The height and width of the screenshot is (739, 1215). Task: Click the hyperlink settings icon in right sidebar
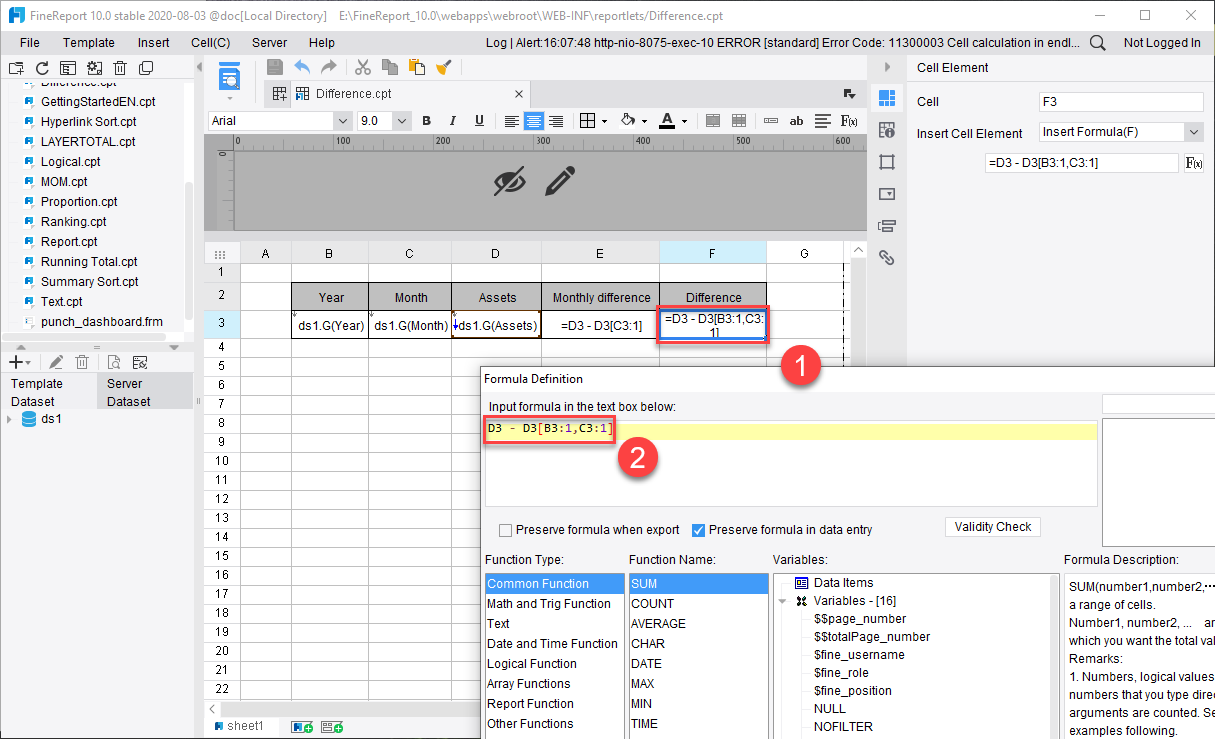(x=887, y=258)
